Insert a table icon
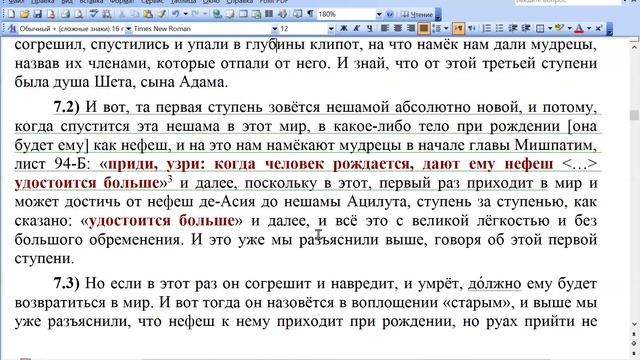 pyautogui.click(x=243, y=14)
